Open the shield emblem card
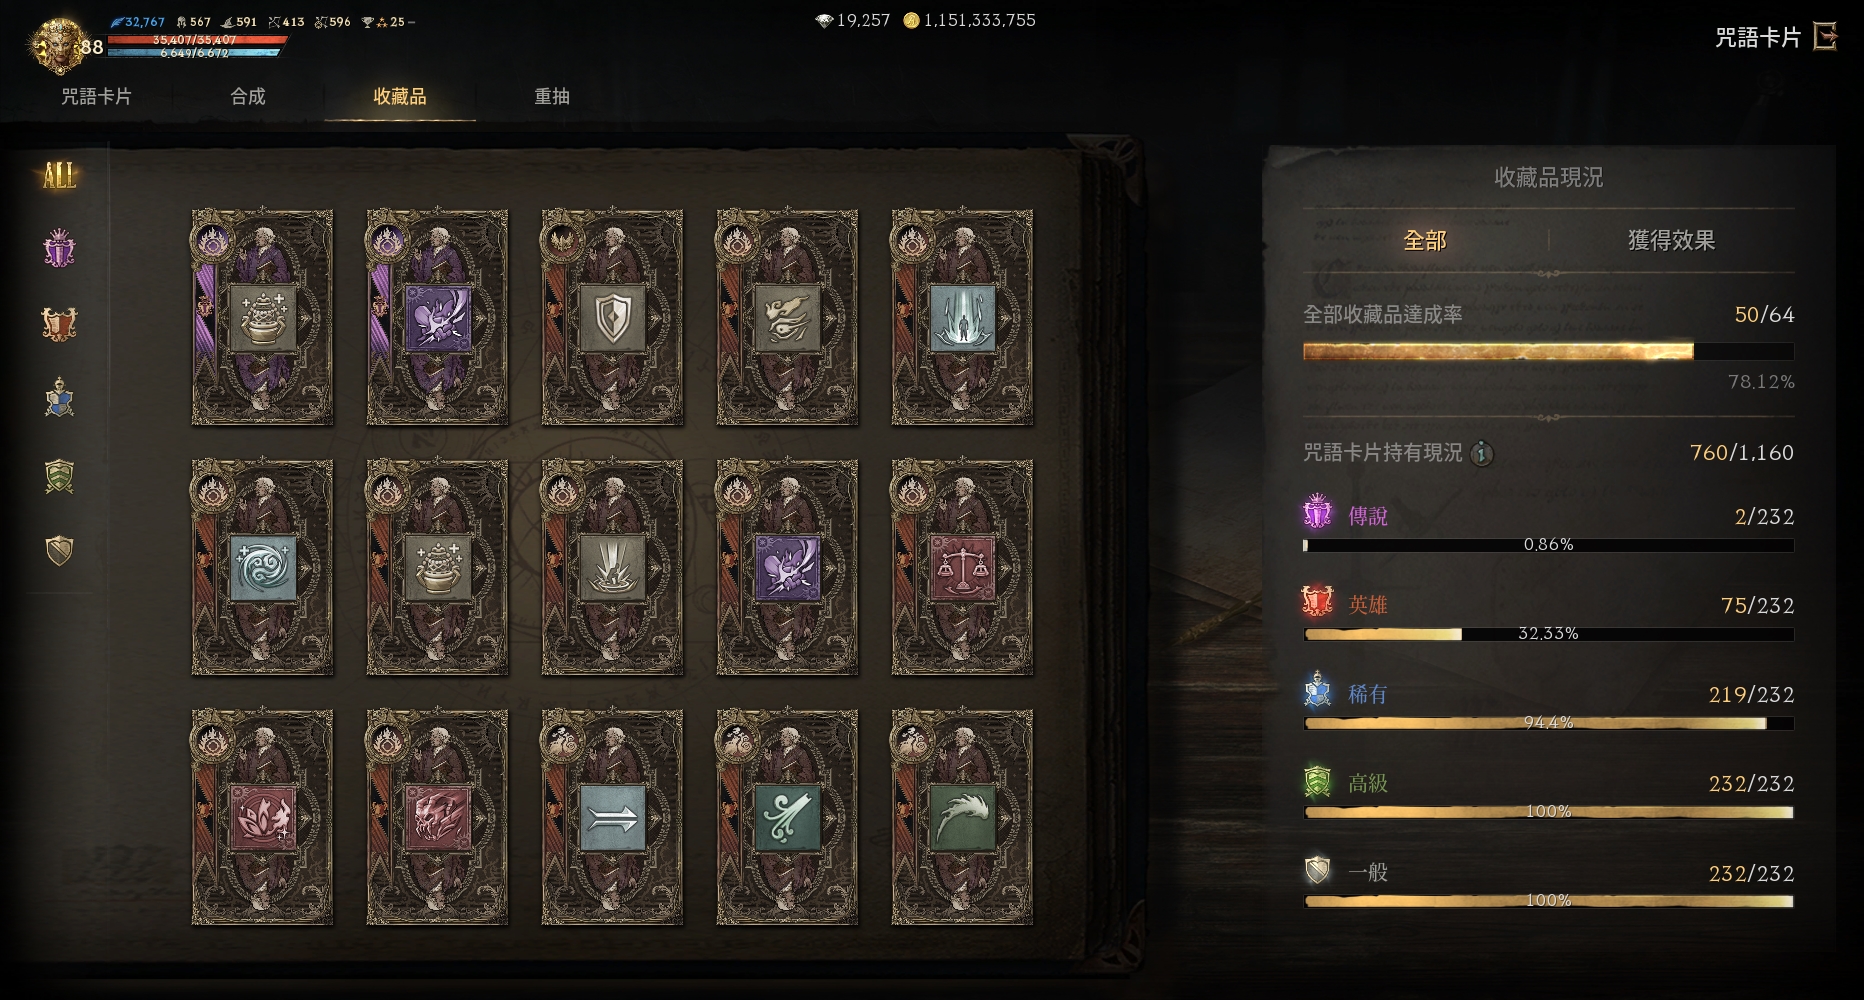This screenshot has height=1000, width=1864. coord(612,317)
